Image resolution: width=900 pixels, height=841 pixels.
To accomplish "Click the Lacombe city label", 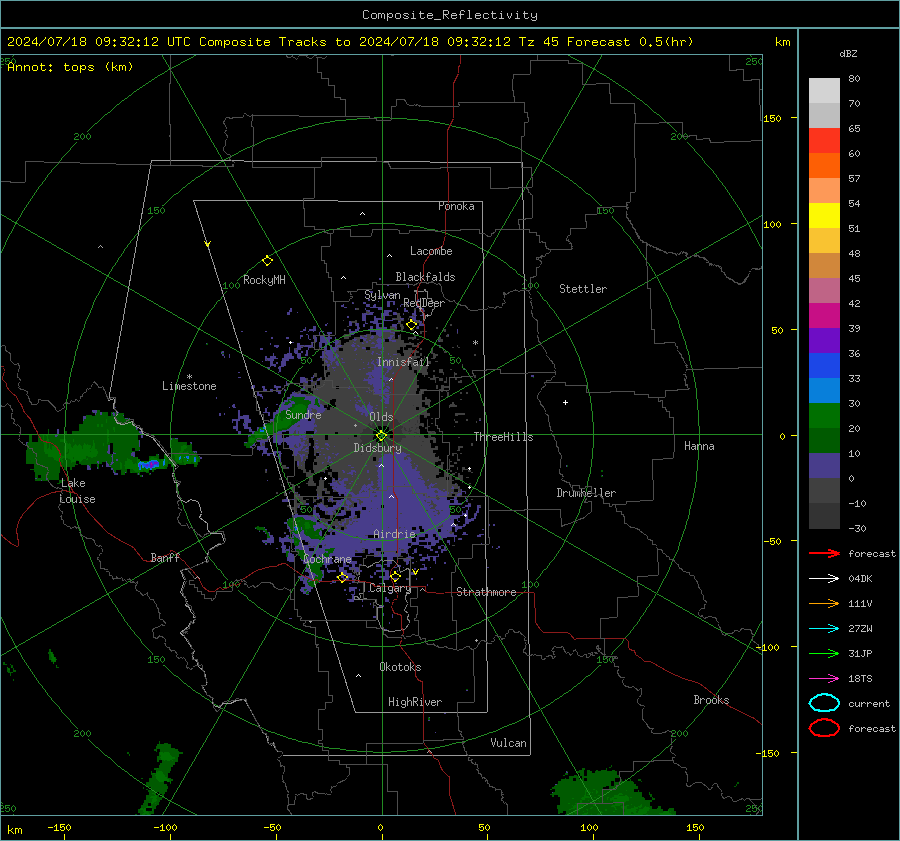I will pos(431,251).
